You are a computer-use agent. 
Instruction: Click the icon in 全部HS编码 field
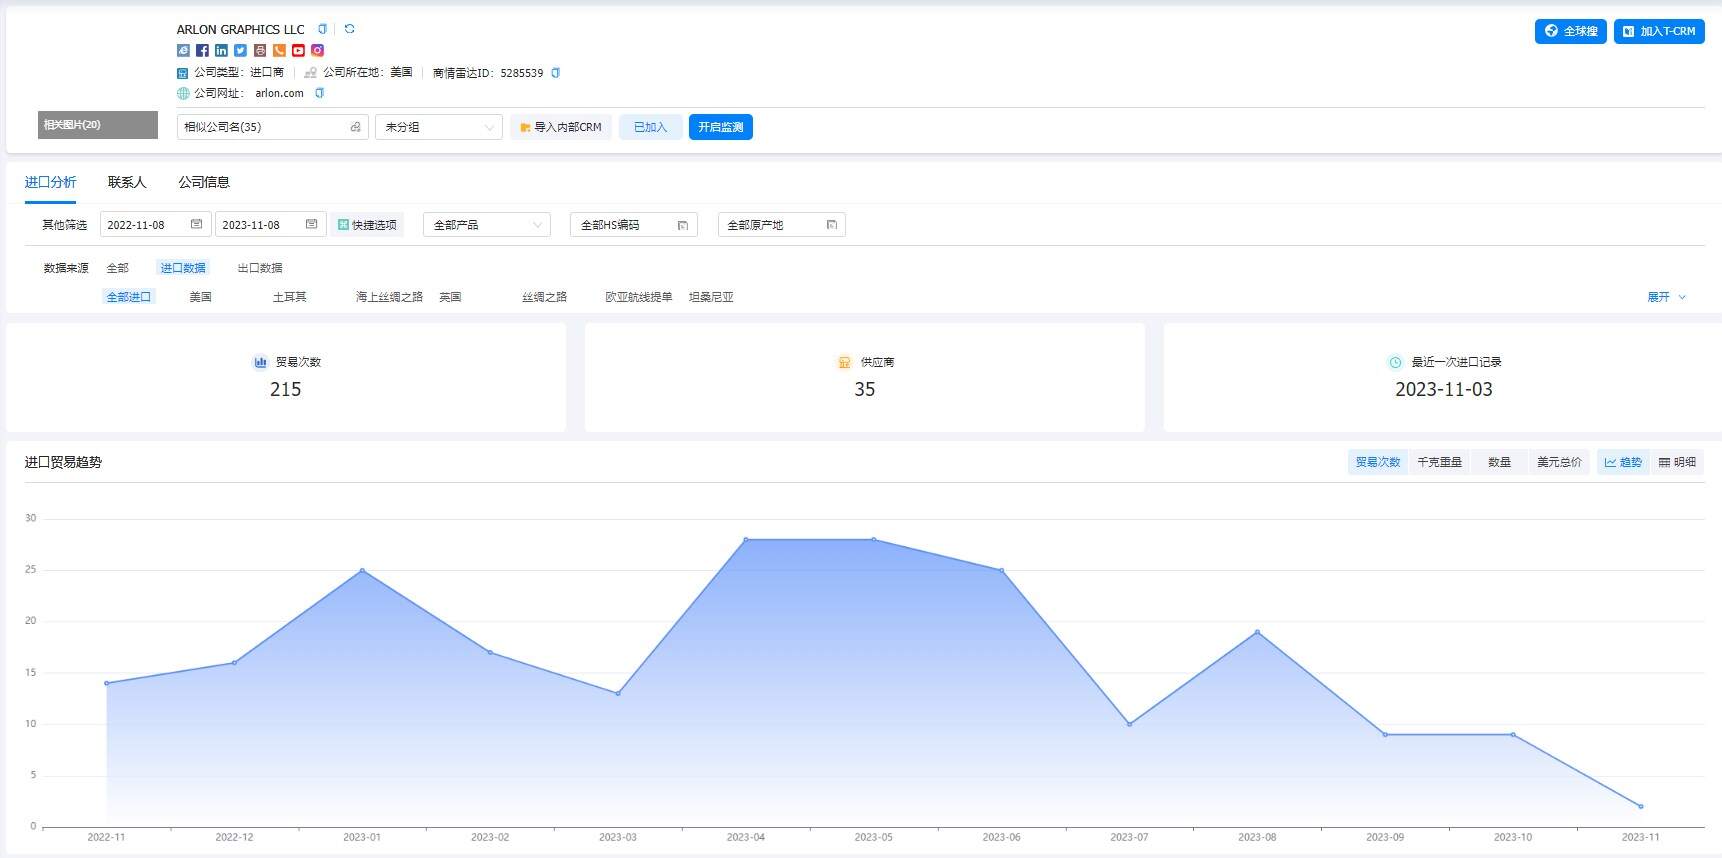(x=682, y=225)
